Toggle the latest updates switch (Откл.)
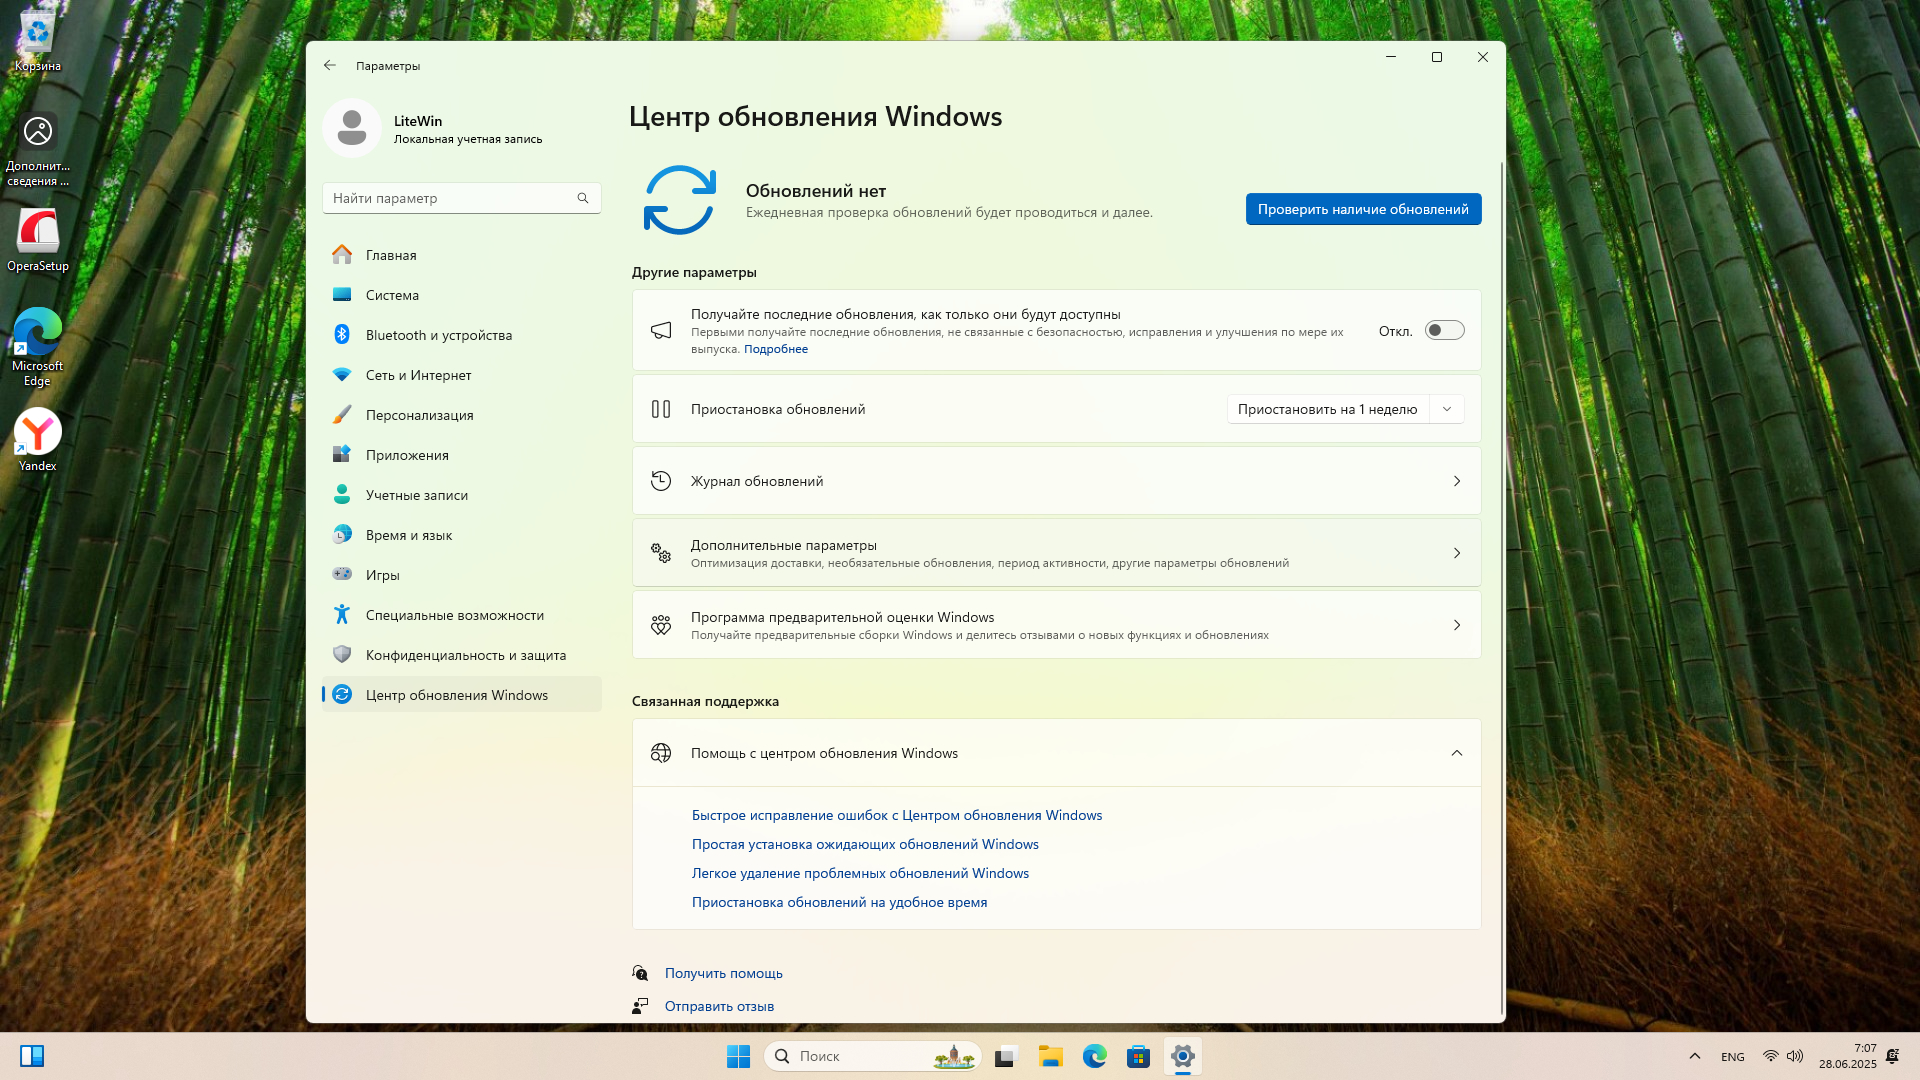Viewport: 1920px width, 1080px height. click(1444, 330)
